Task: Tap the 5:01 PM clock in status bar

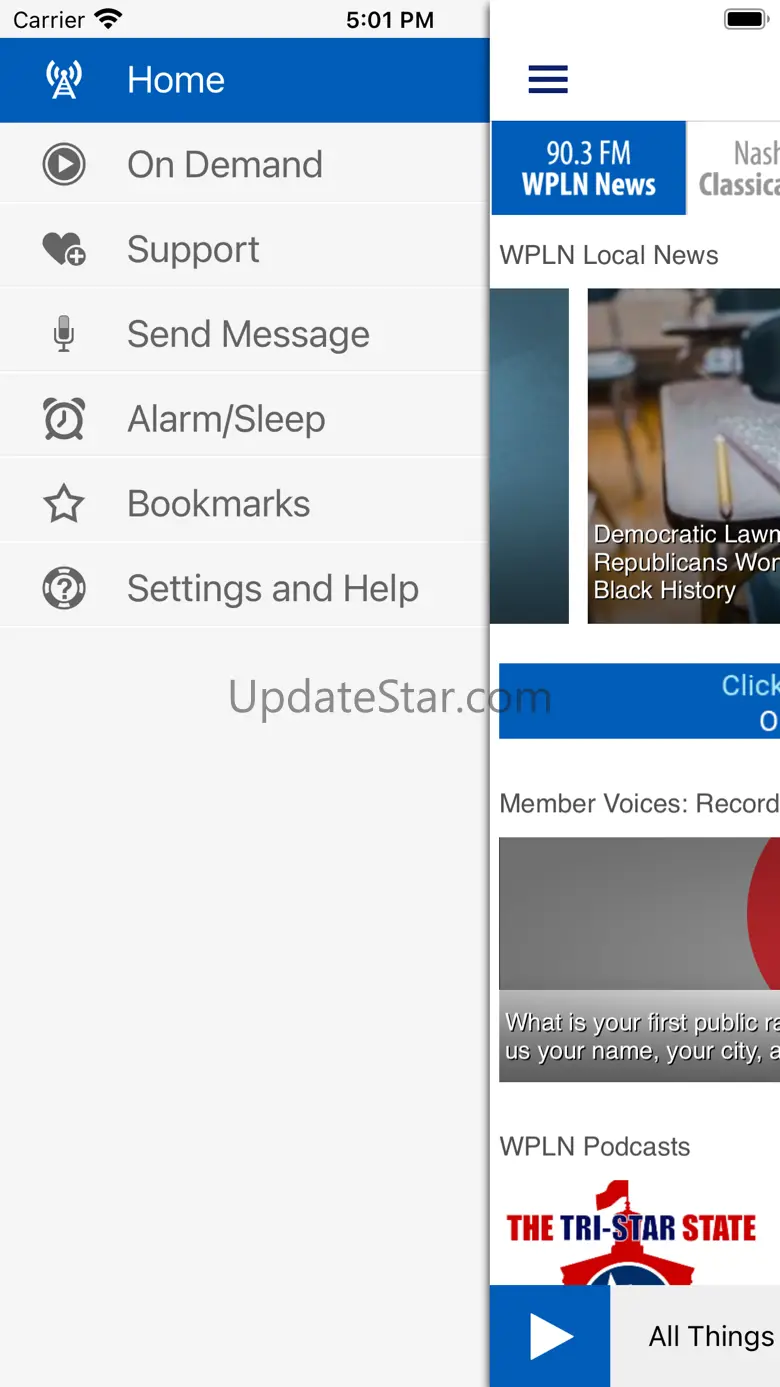Action: coord(390,19)
